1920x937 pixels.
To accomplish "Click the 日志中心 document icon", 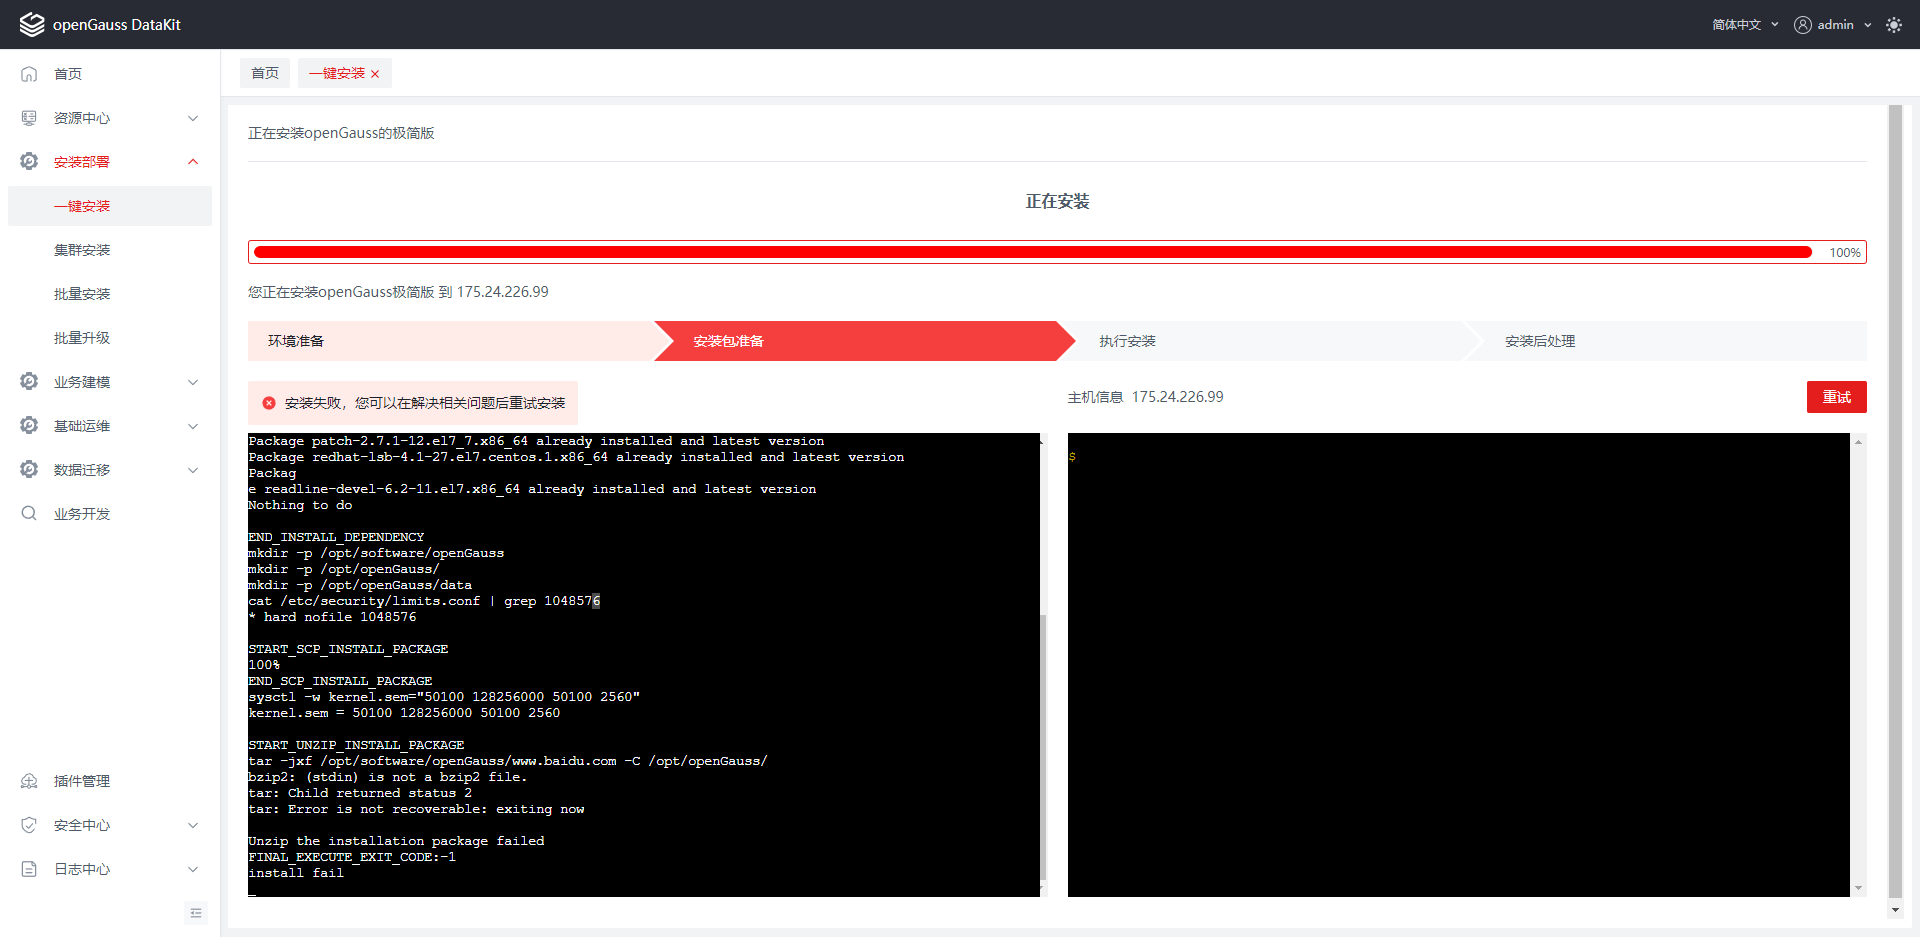I will point(29,869).
